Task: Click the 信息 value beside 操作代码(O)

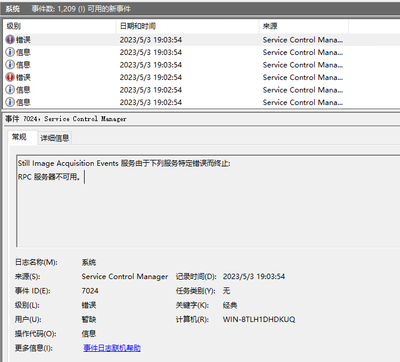Action: tap(89, 334)
